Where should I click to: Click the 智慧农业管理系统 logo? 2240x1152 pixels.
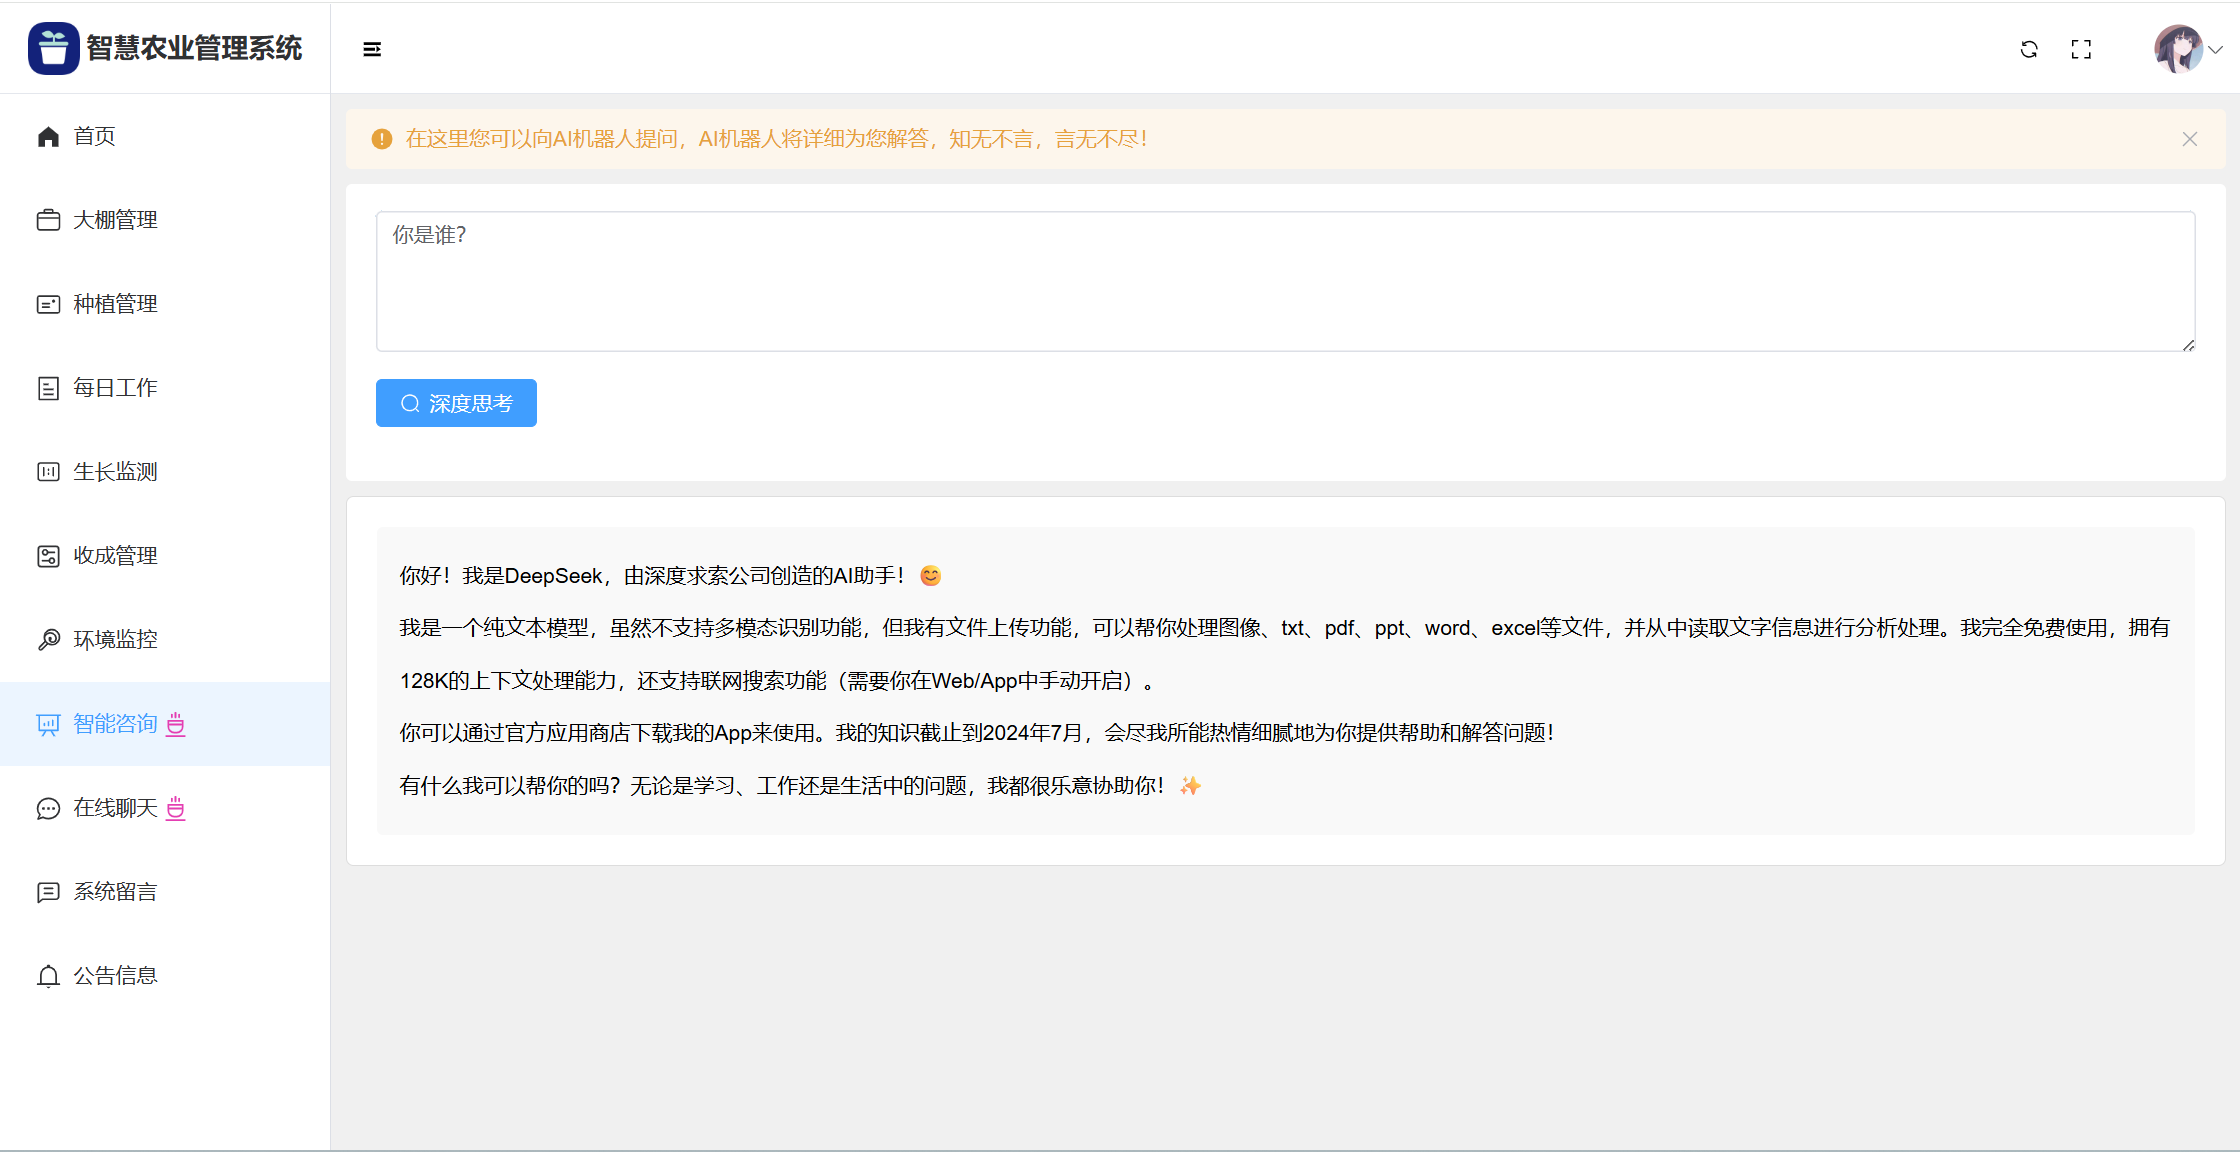(54, 48)
